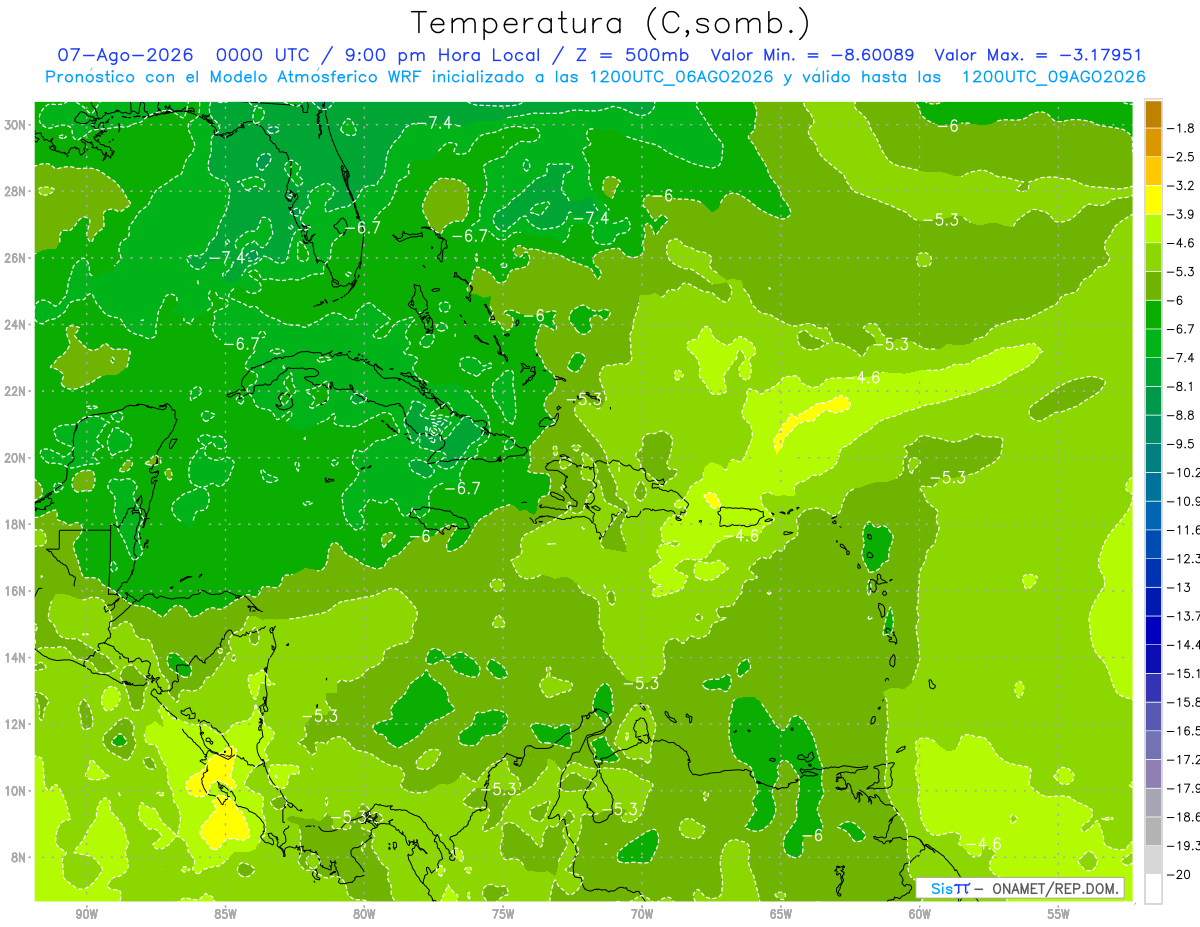Click the "-10.9" colorbar scale value
This screenshot has width=1200, height=927.
[x=1184, y=500]
